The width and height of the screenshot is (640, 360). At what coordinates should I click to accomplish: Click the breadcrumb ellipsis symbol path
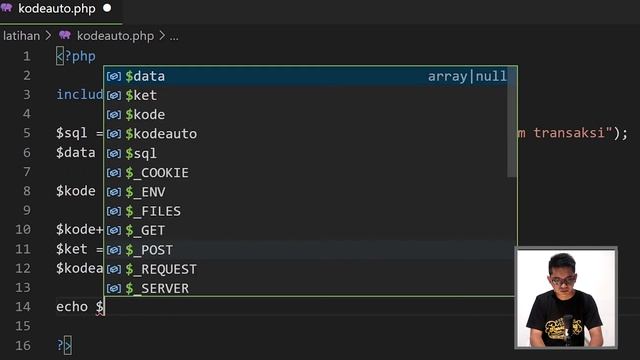point(174,37)
